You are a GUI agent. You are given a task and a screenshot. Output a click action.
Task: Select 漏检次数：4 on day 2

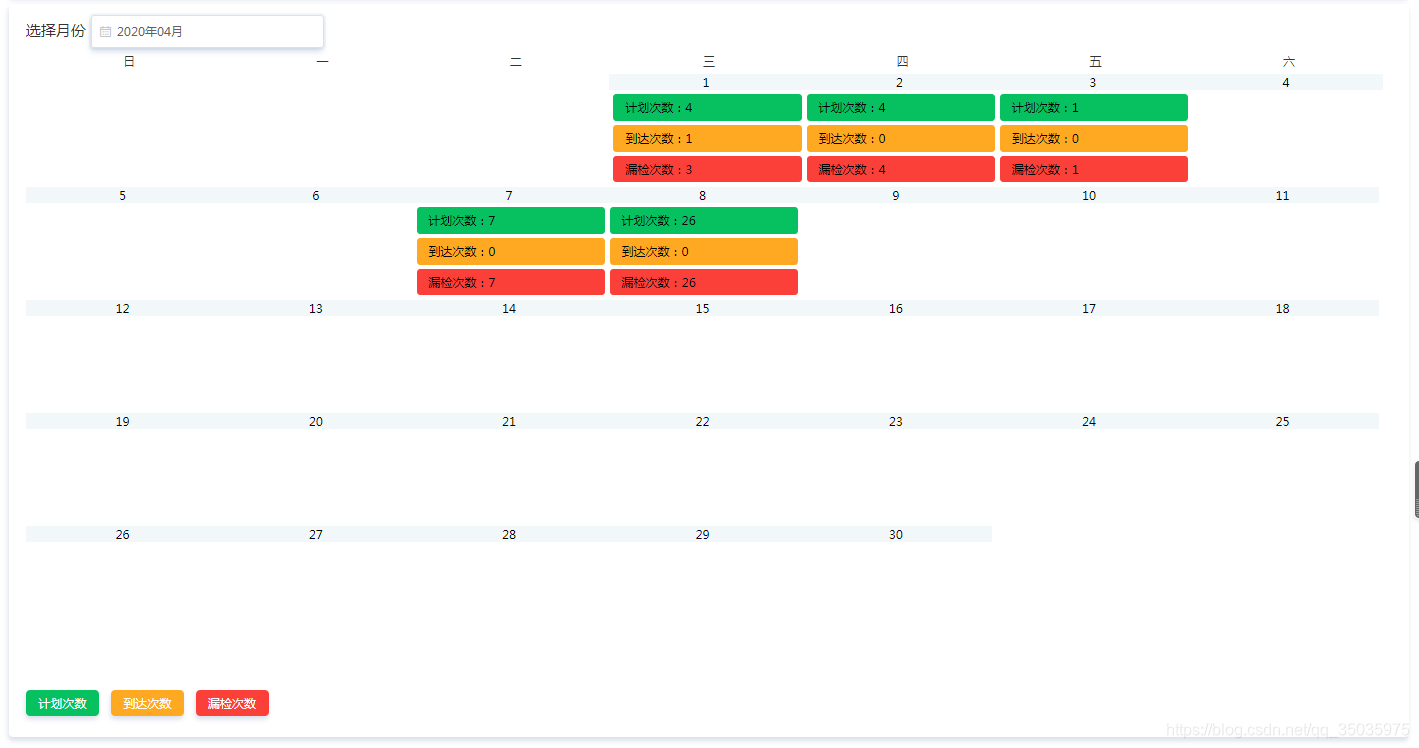[900, 169]
